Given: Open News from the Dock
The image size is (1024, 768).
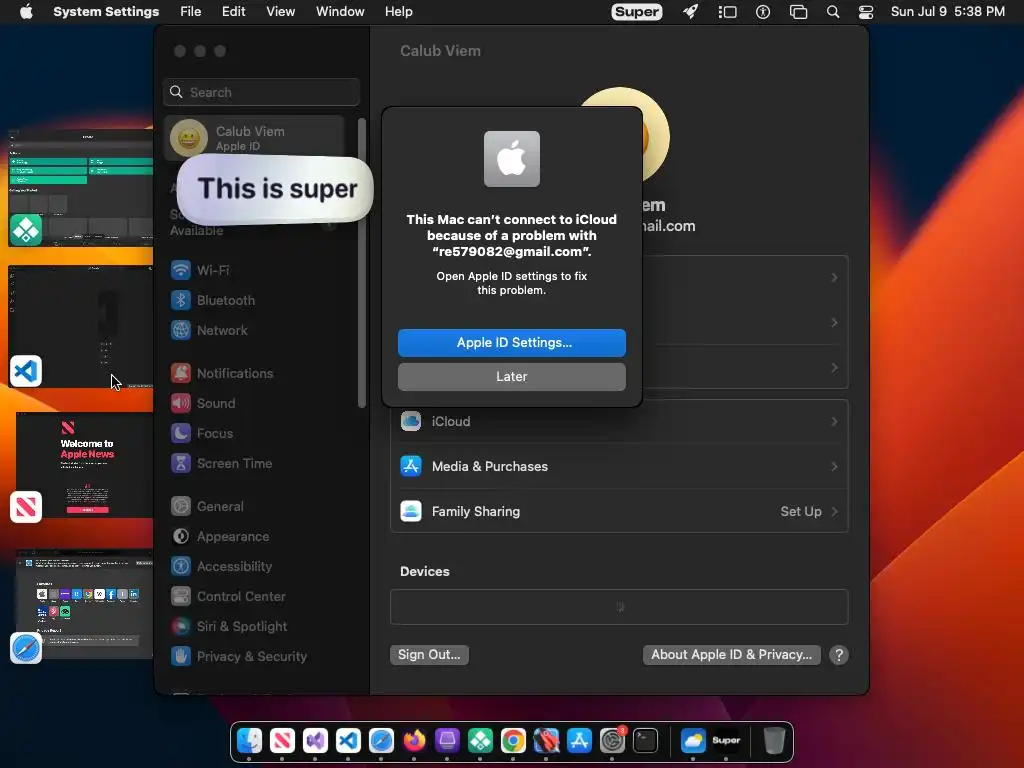Looking at the screenshot, I should (282, 741).
